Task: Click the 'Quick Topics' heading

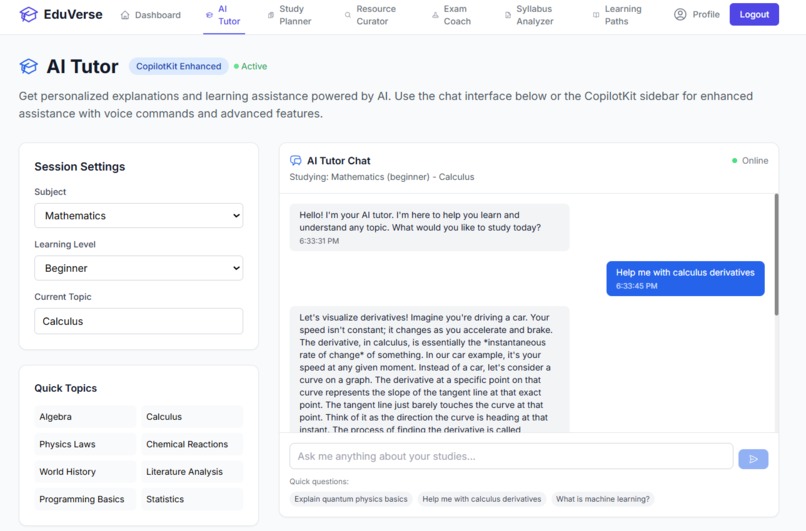Action: [x=66, y=388]
